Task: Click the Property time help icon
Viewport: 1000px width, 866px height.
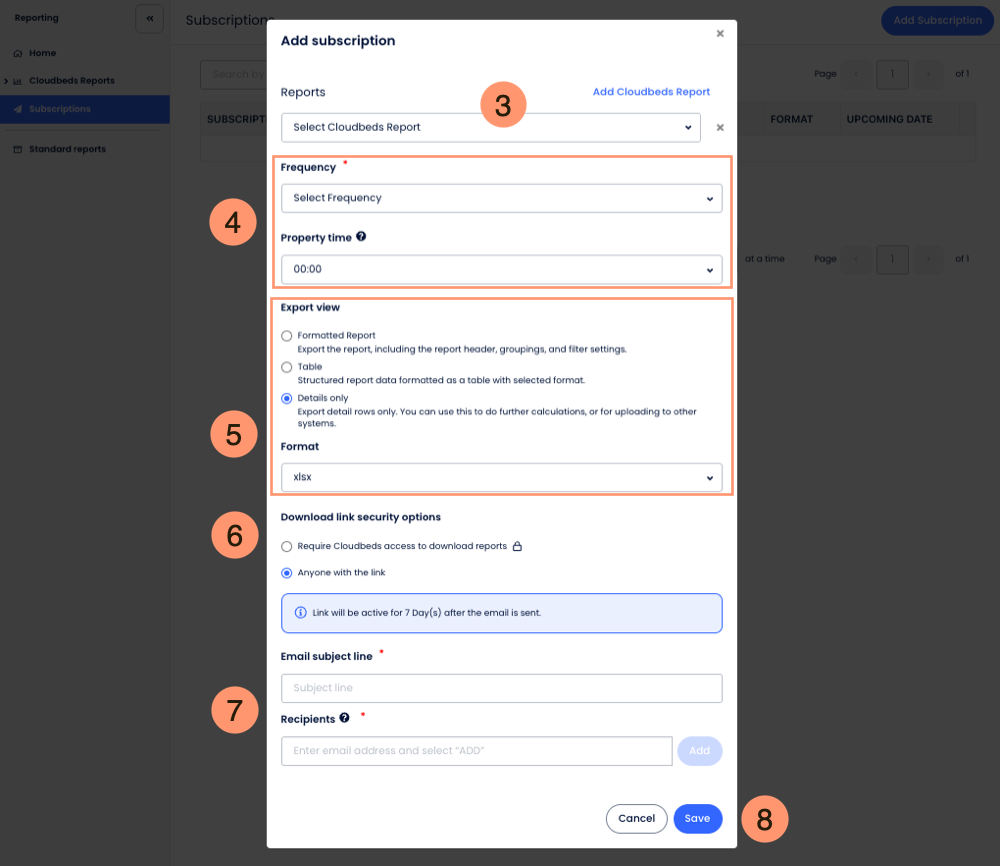Action: [361, 238]
